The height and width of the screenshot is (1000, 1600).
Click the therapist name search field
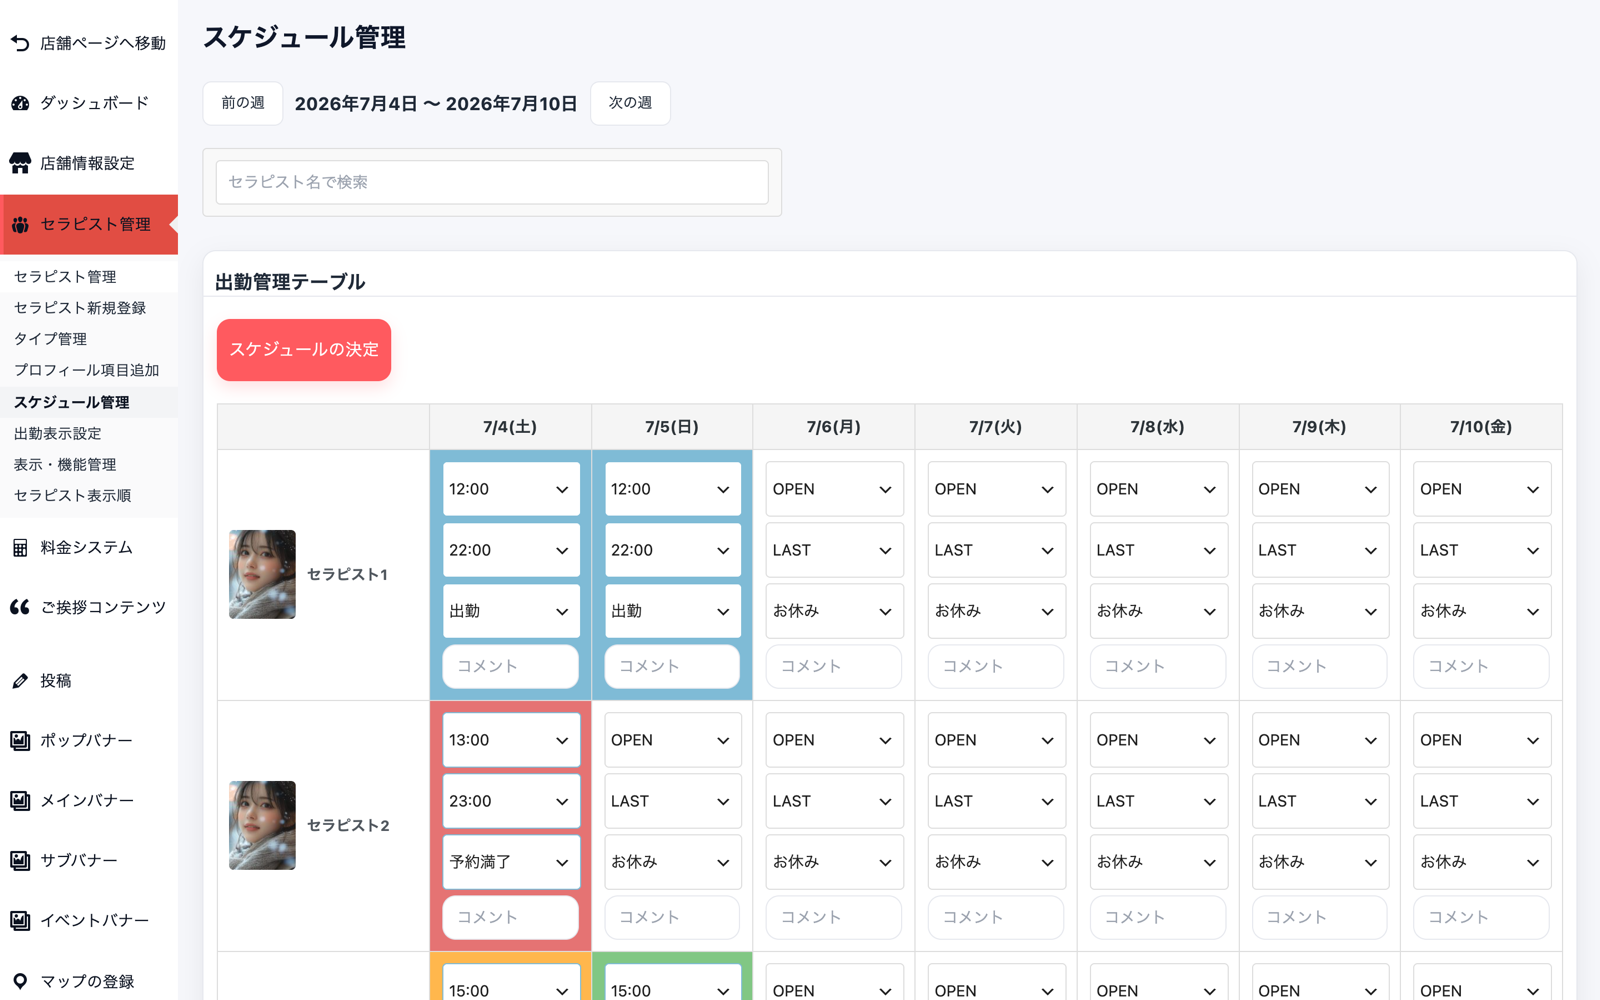point(492,182)
